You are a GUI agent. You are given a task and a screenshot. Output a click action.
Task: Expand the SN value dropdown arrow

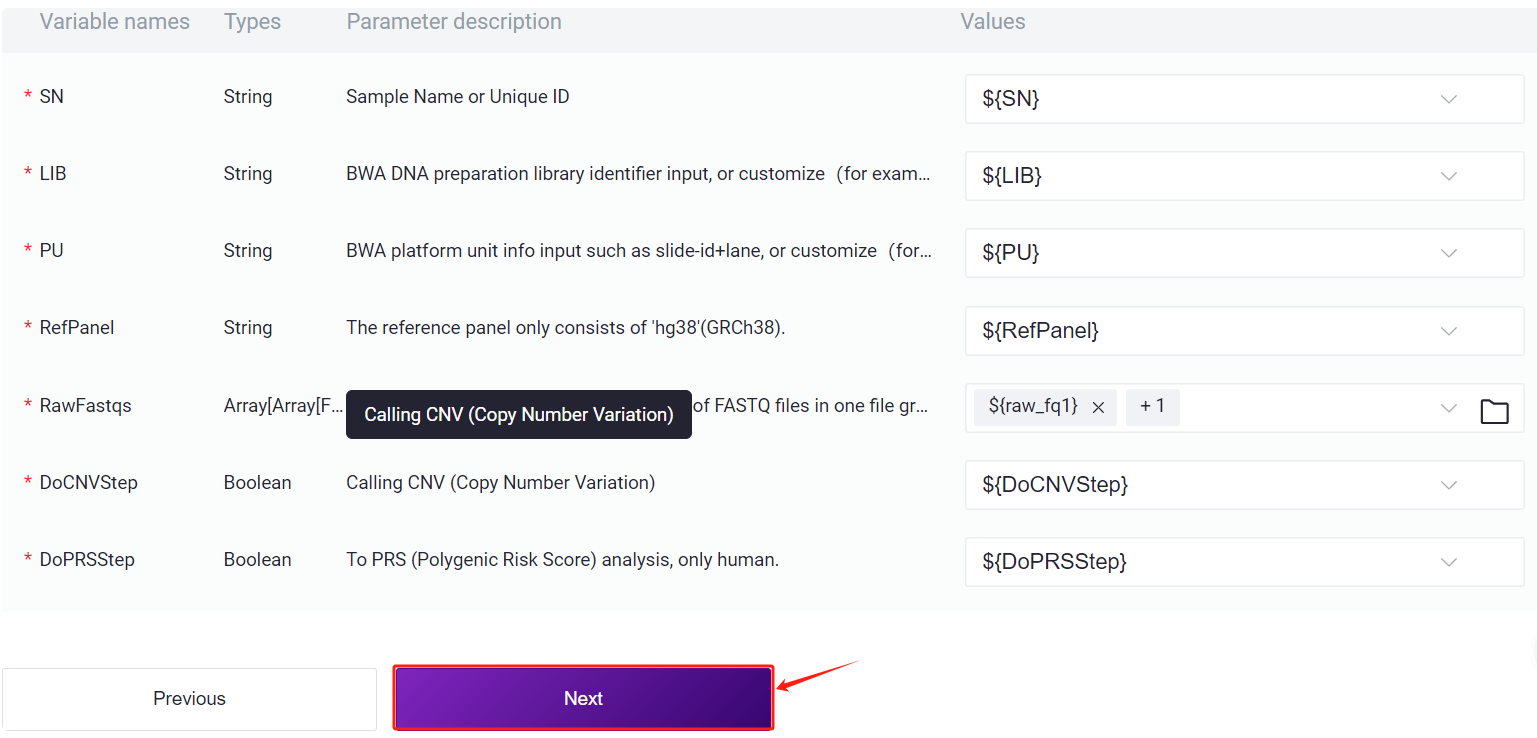(x=1448, y=99)
